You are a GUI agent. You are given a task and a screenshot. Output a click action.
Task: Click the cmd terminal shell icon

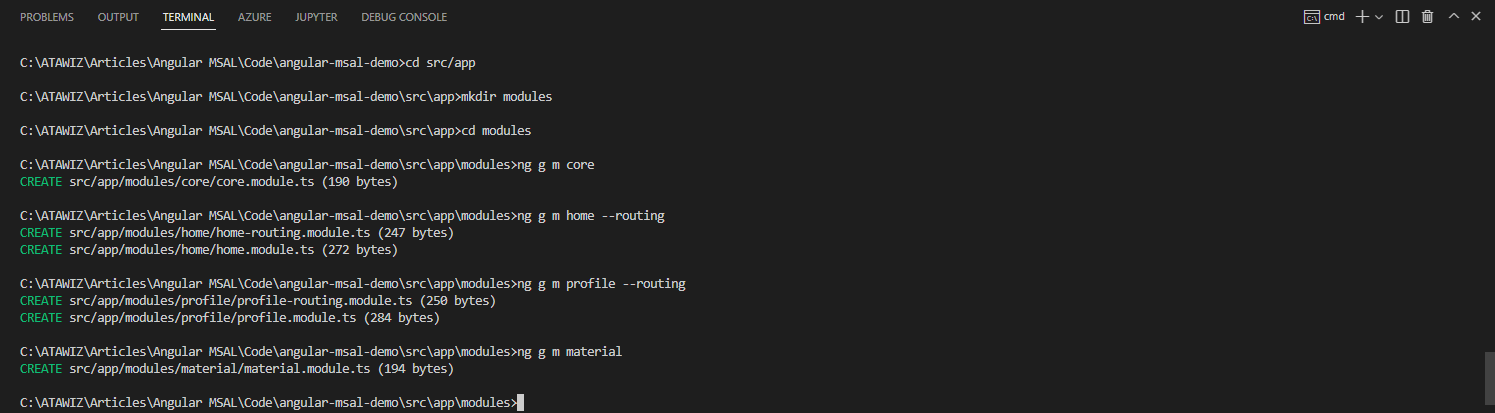point(1310,17)
